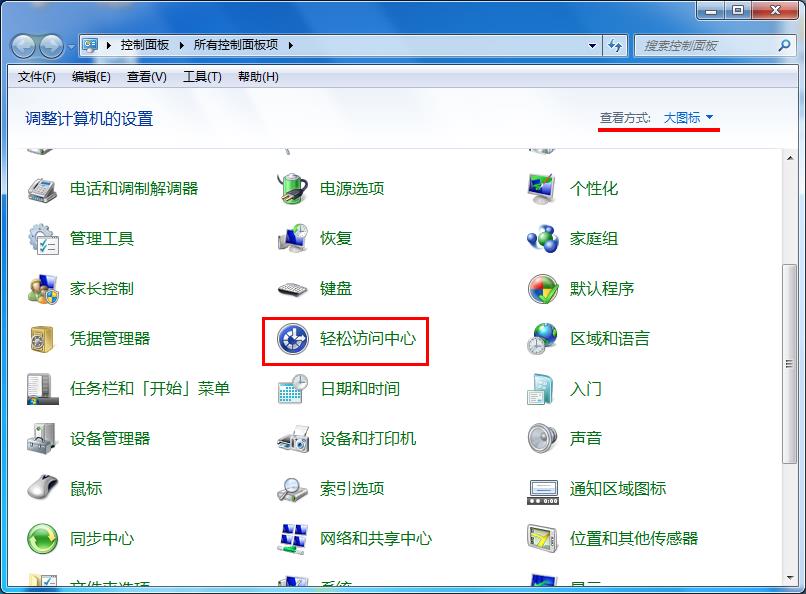This screenshot has height=594, width=806.
Task: Open the 家长控制 icon
Action: [x=43, y=289]
